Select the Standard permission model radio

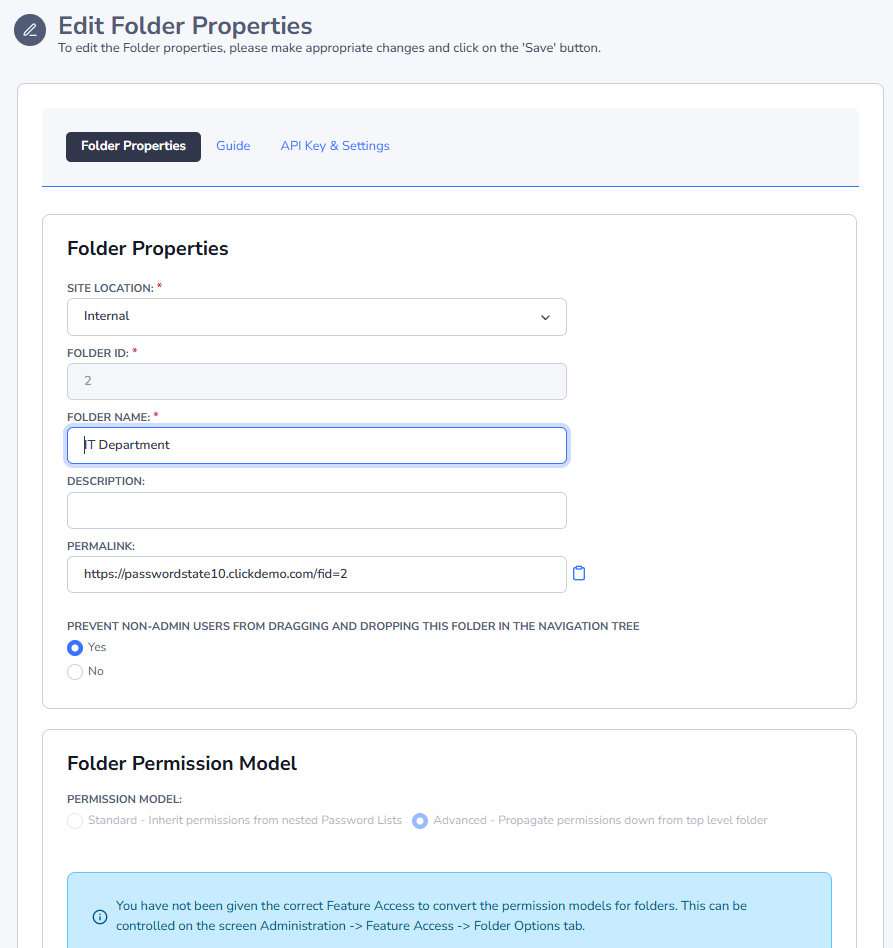click(75, 821)
